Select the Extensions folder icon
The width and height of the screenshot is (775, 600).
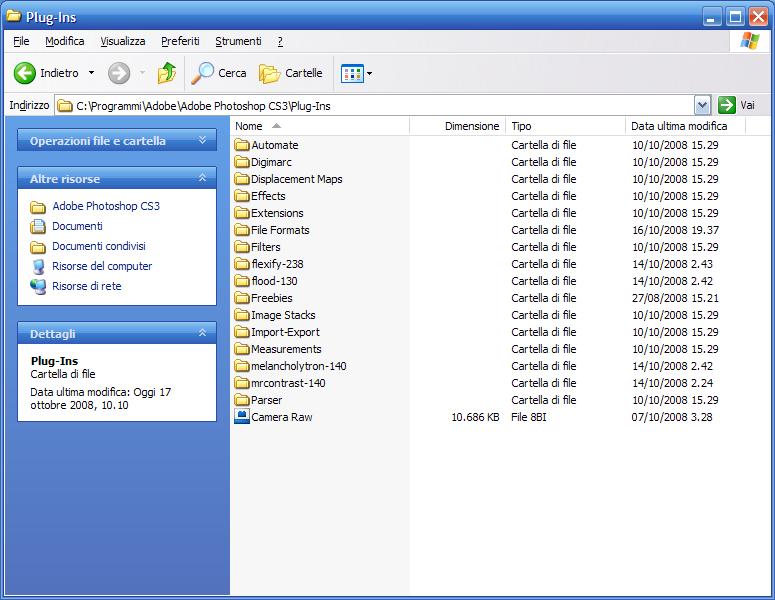(x=242, y=213)
